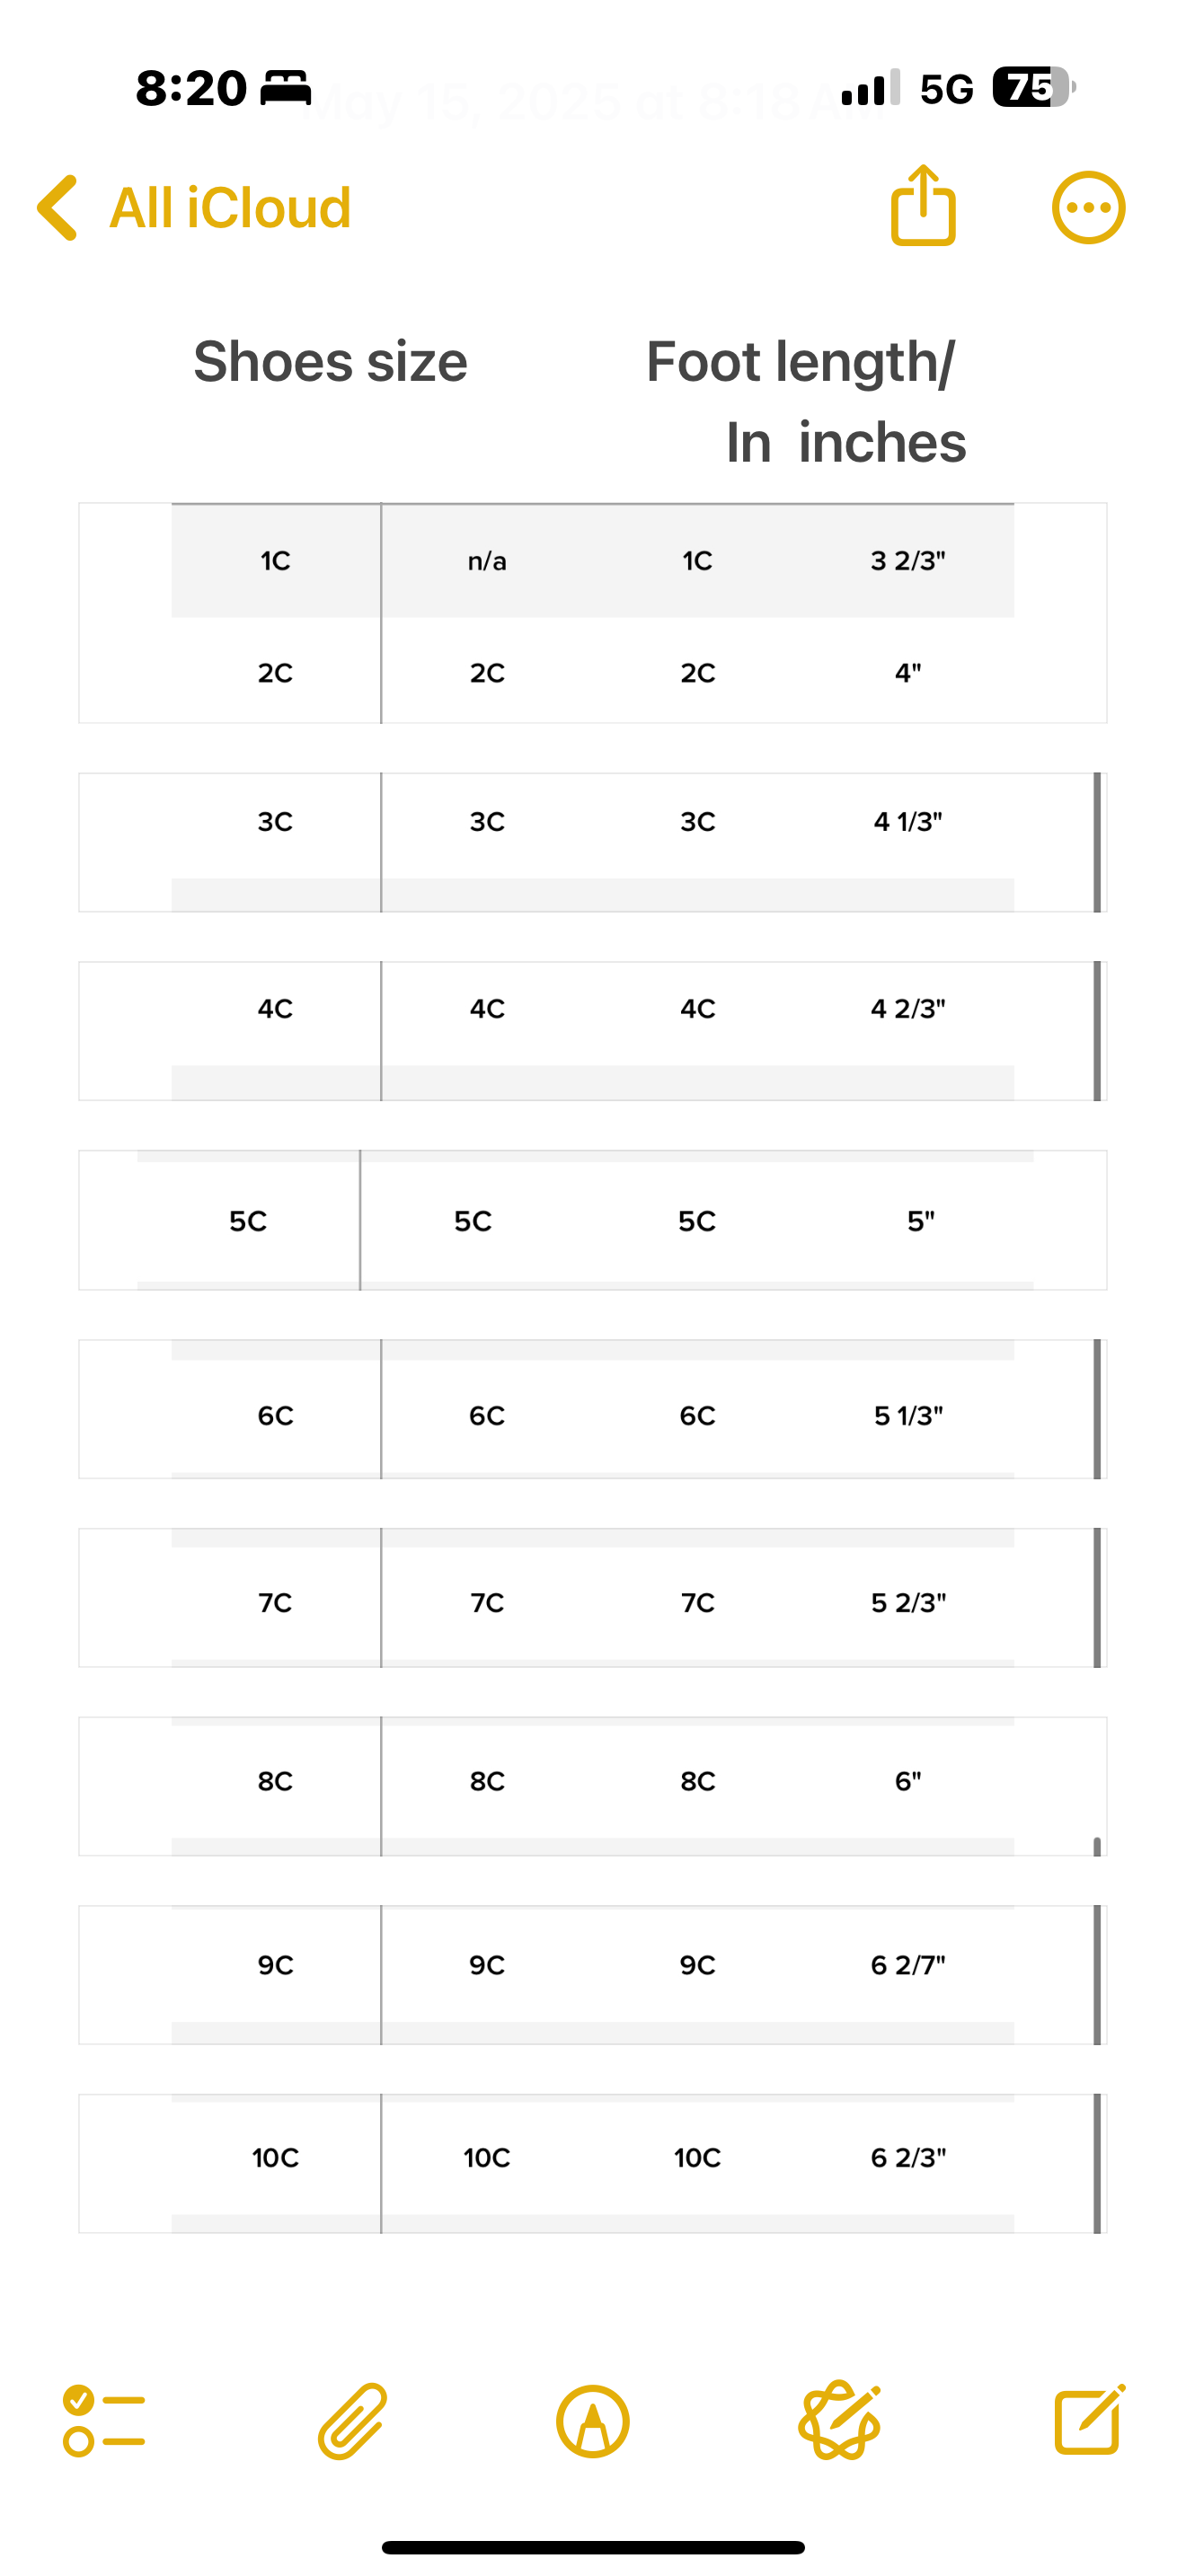Screen dimensions: 1186x2576
Task: Tap the 5" measurement in 5C row
Action: [921, 1221]
